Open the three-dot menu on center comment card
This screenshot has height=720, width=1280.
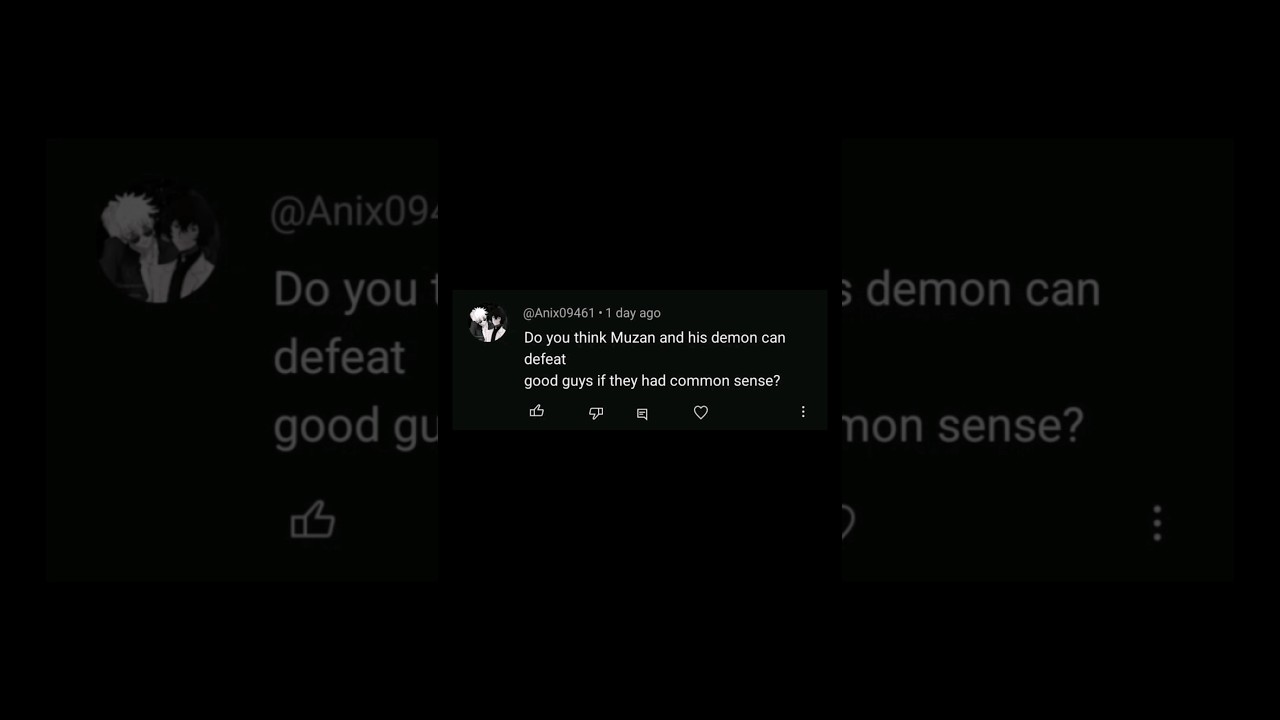(x=803, y=412)
